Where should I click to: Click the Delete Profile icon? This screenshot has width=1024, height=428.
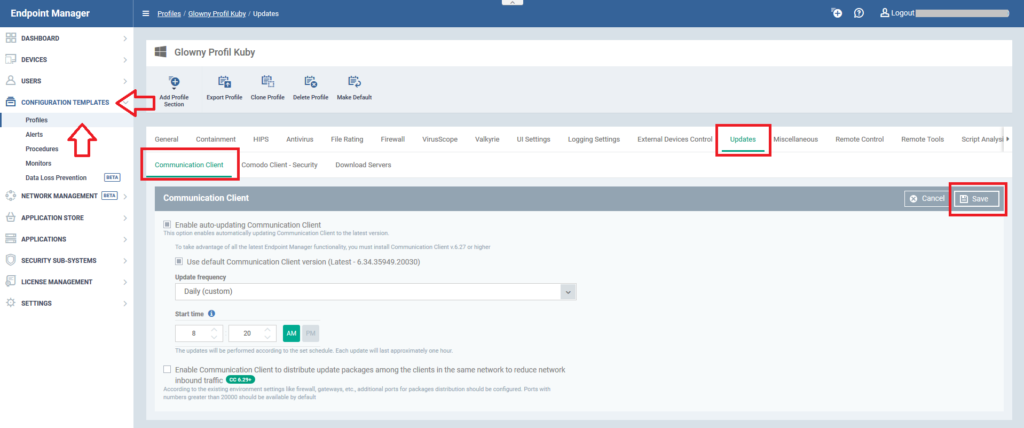[311, 82]
